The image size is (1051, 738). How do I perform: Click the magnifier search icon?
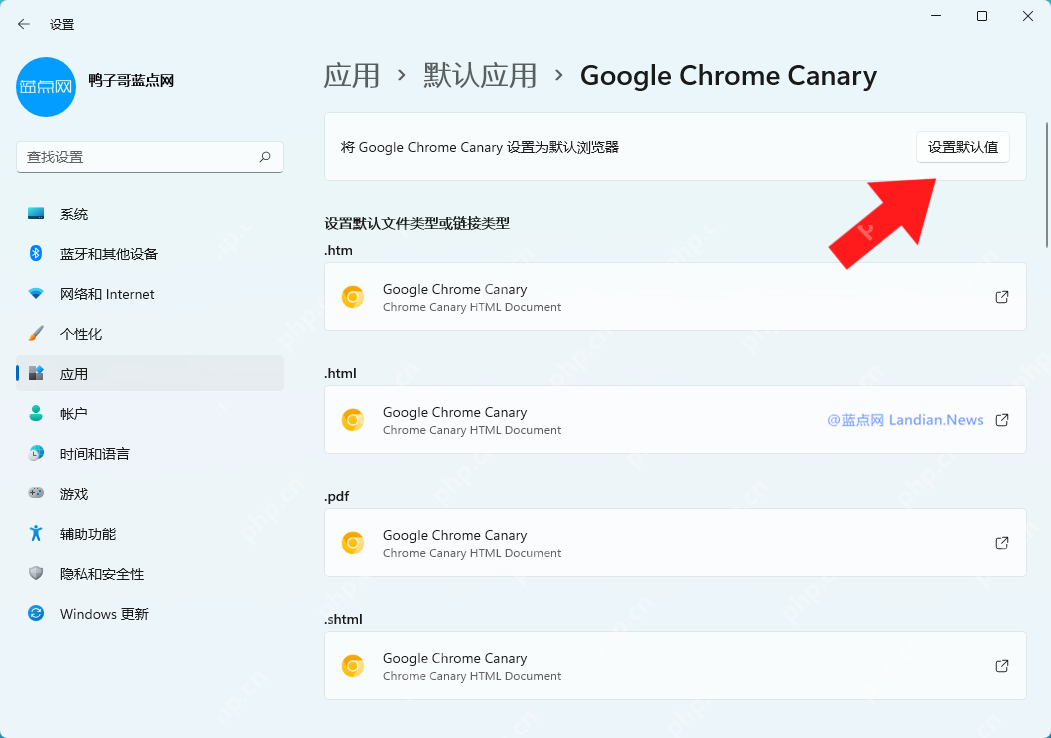pos(265,157)
